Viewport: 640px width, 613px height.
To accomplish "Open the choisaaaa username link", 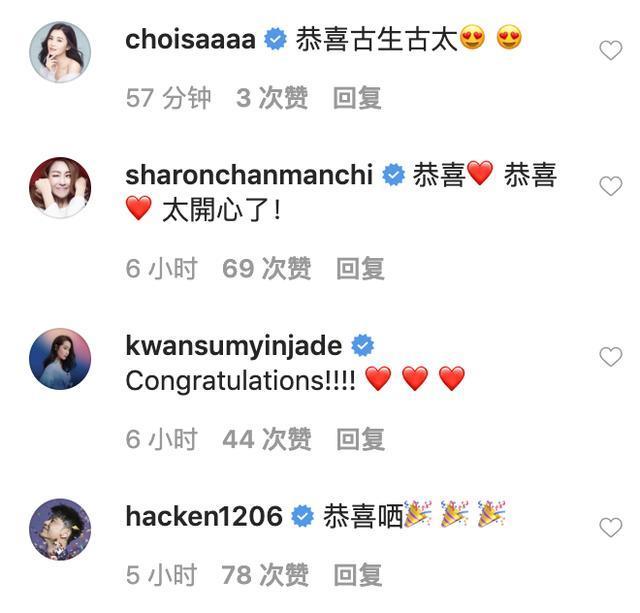I will point(191,40).
